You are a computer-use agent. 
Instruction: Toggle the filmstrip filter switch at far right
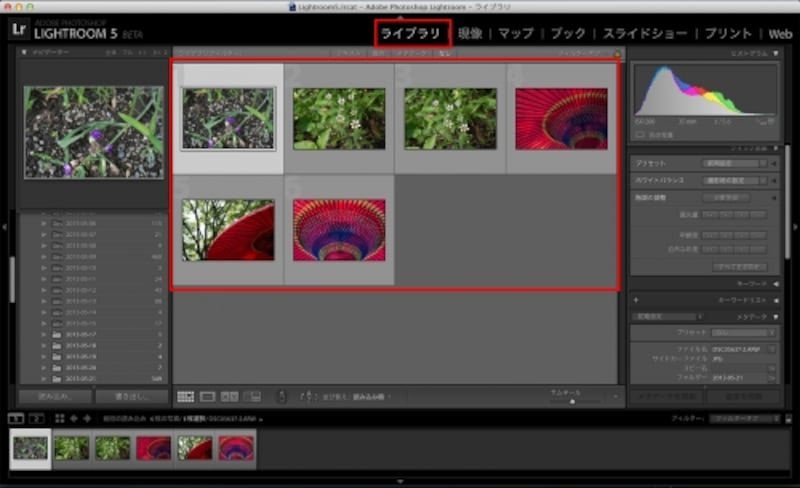[789, 419]
